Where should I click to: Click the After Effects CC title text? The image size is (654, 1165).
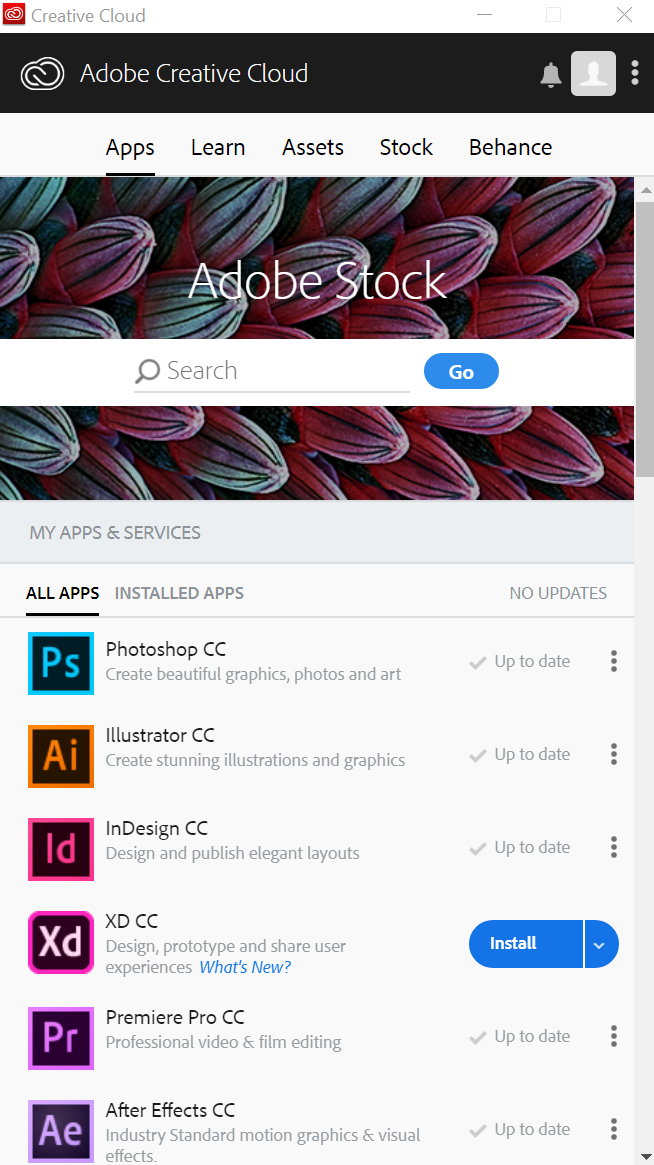click(170, 1110)
